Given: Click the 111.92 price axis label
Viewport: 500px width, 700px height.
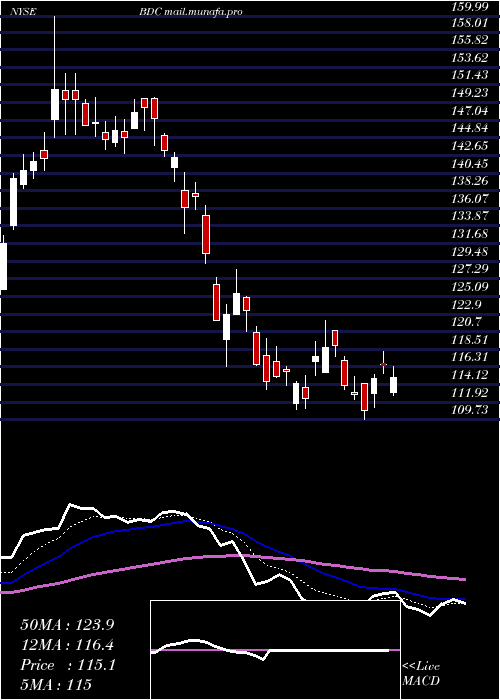Looking at the screenshot, I should 468,392.
